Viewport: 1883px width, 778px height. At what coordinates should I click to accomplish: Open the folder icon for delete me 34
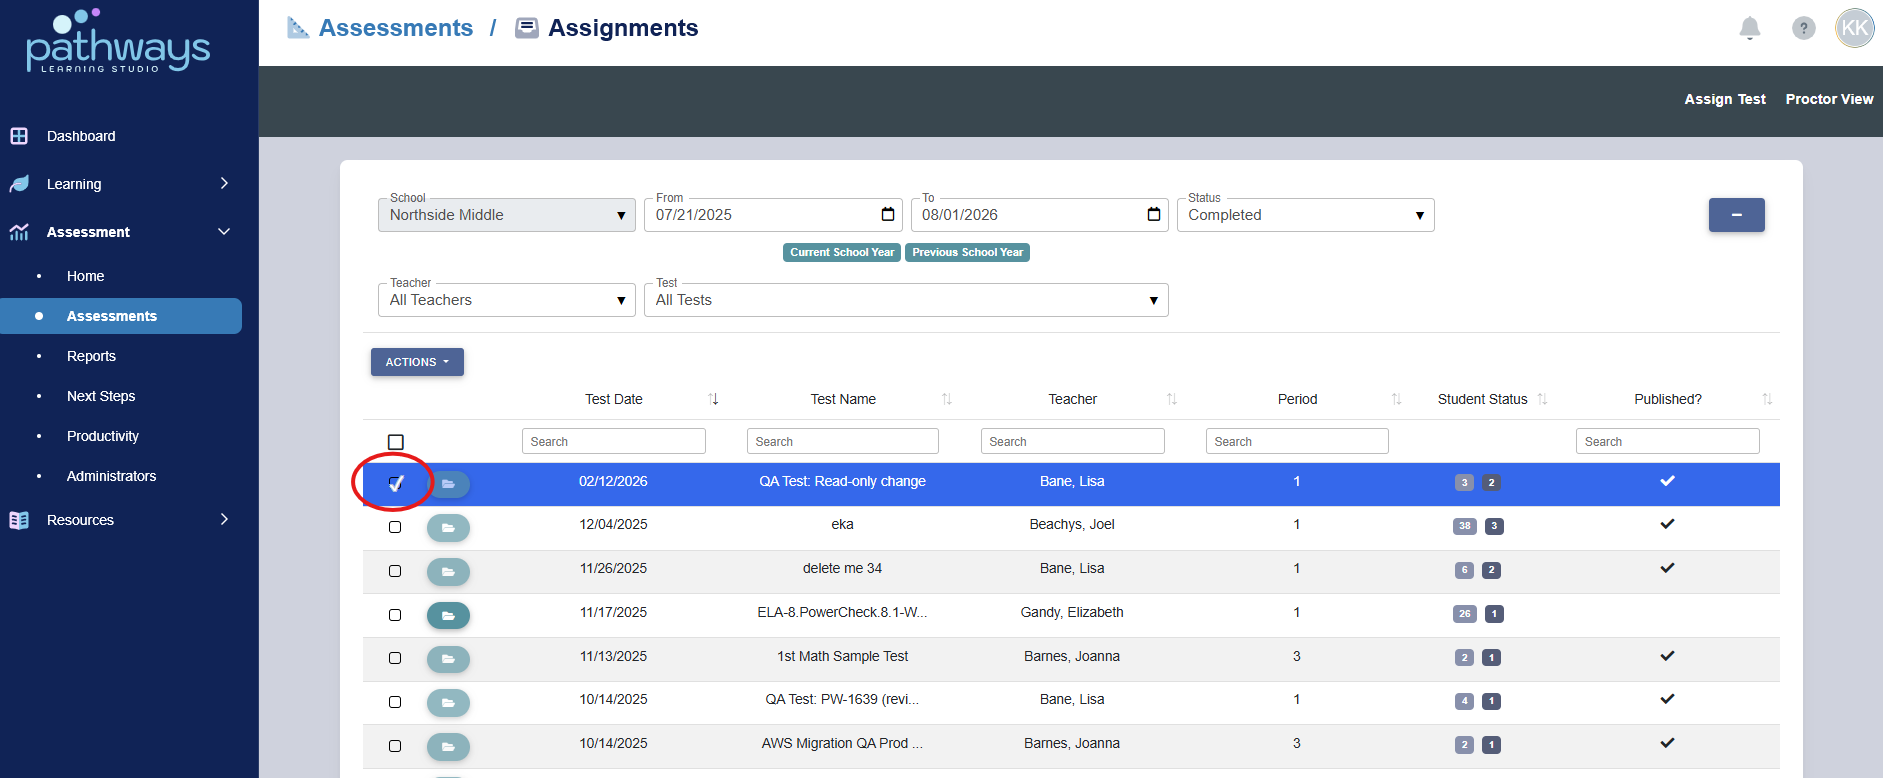[x=448, y=571]
